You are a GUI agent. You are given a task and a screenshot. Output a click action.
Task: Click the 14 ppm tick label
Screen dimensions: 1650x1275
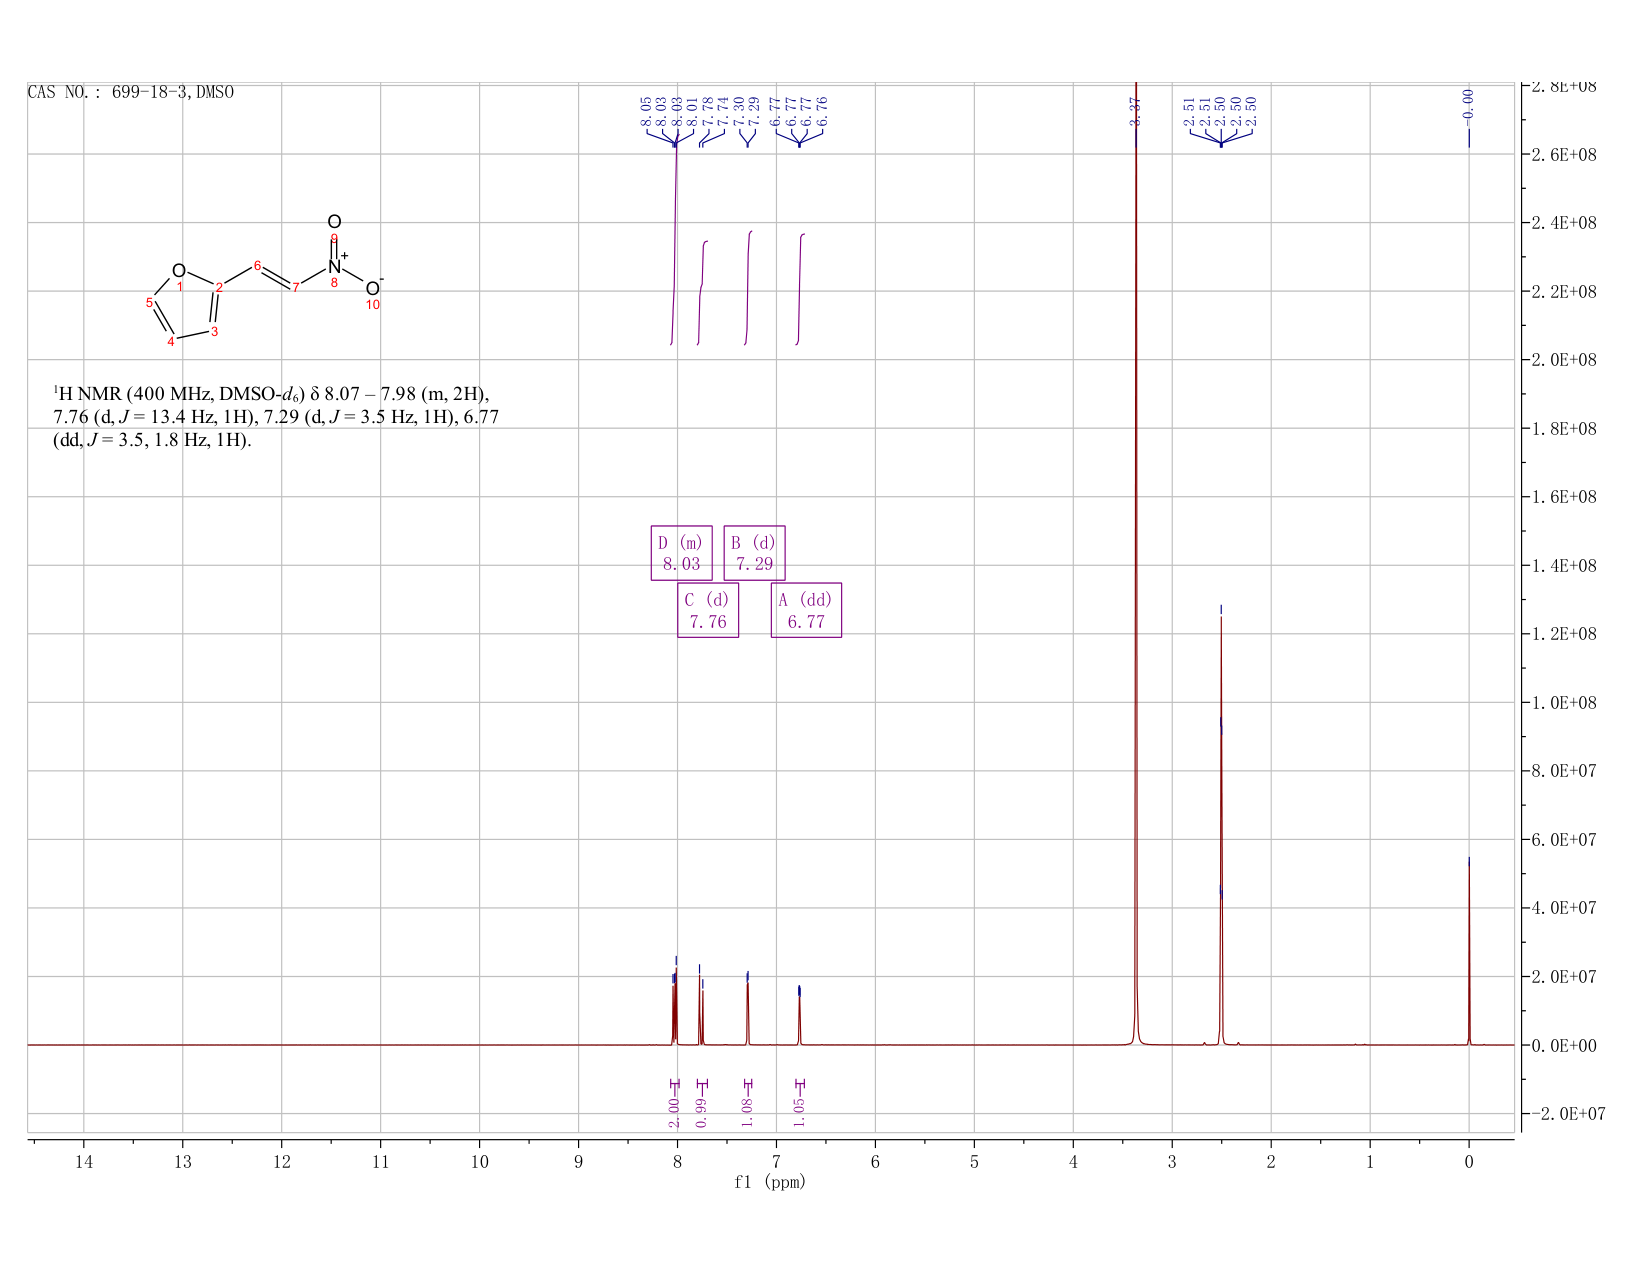pyautogui.click(x=83, y=1161)
